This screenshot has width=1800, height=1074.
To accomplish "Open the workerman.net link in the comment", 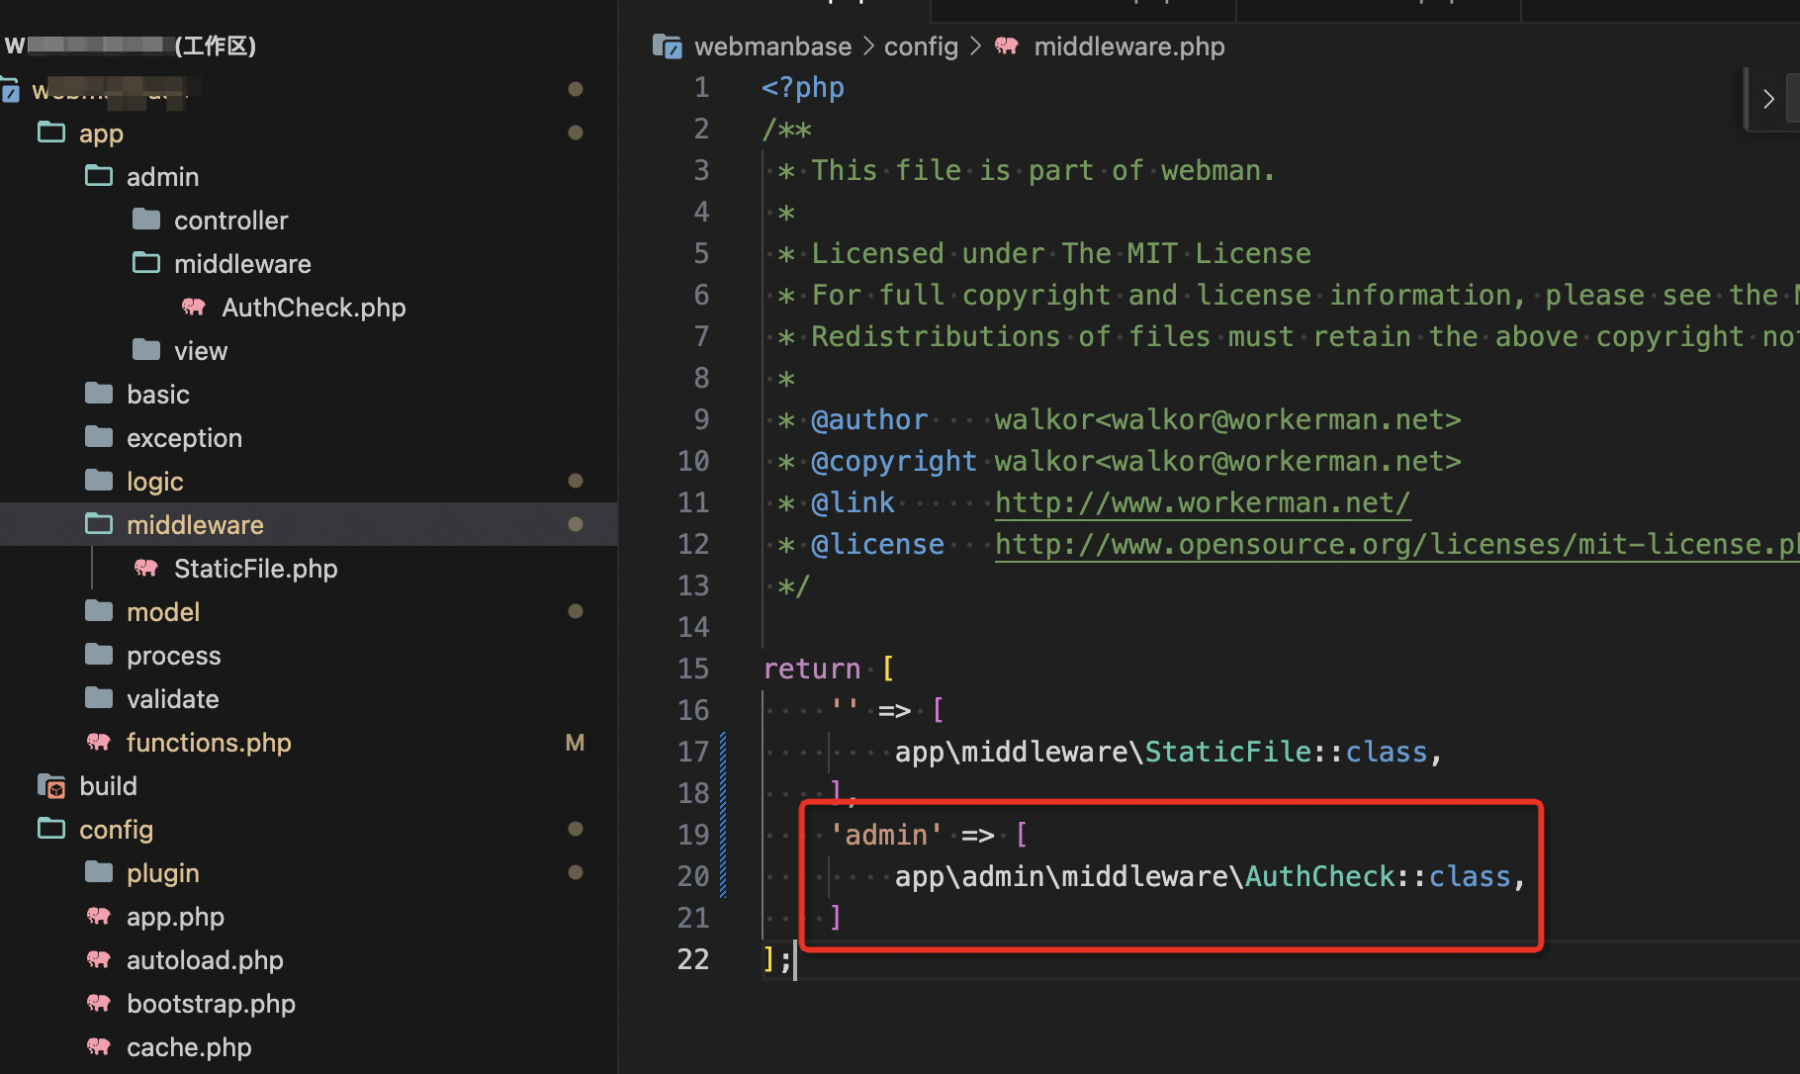I will (x=1202, y=503).
